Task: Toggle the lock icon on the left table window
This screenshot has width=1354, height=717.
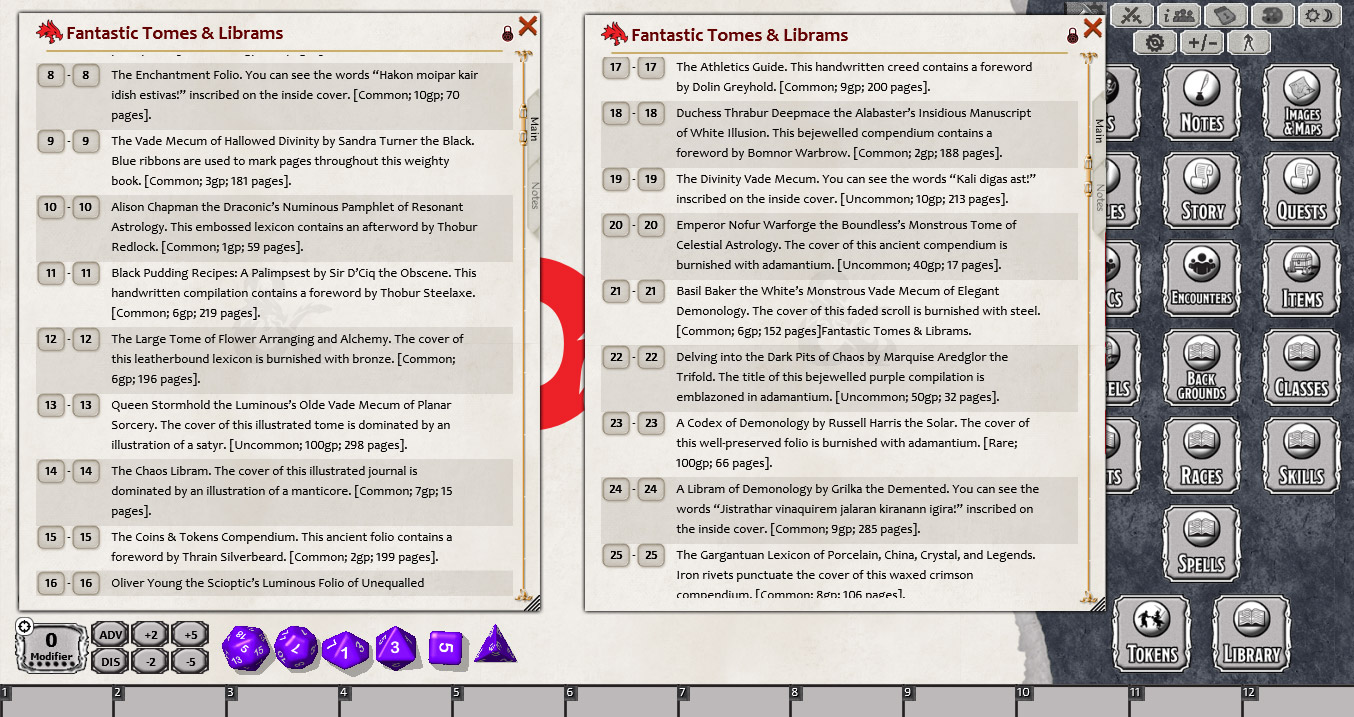Action: point(507,33)
